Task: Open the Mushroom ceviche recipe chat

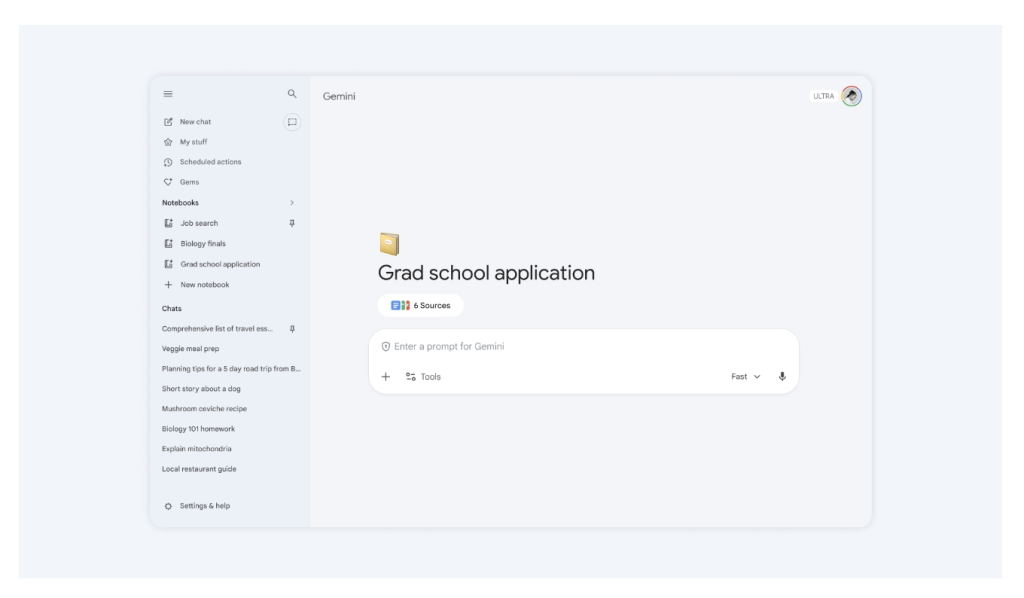Action: tap(204, 409)
